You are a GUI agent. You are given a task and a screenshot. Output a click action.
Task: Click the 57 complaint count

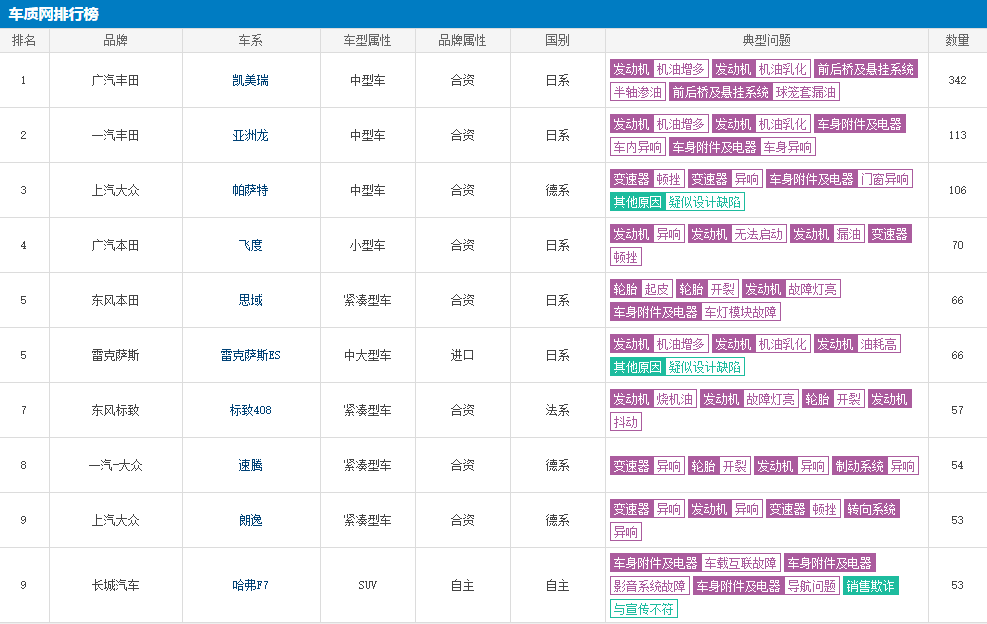point(957,410)
